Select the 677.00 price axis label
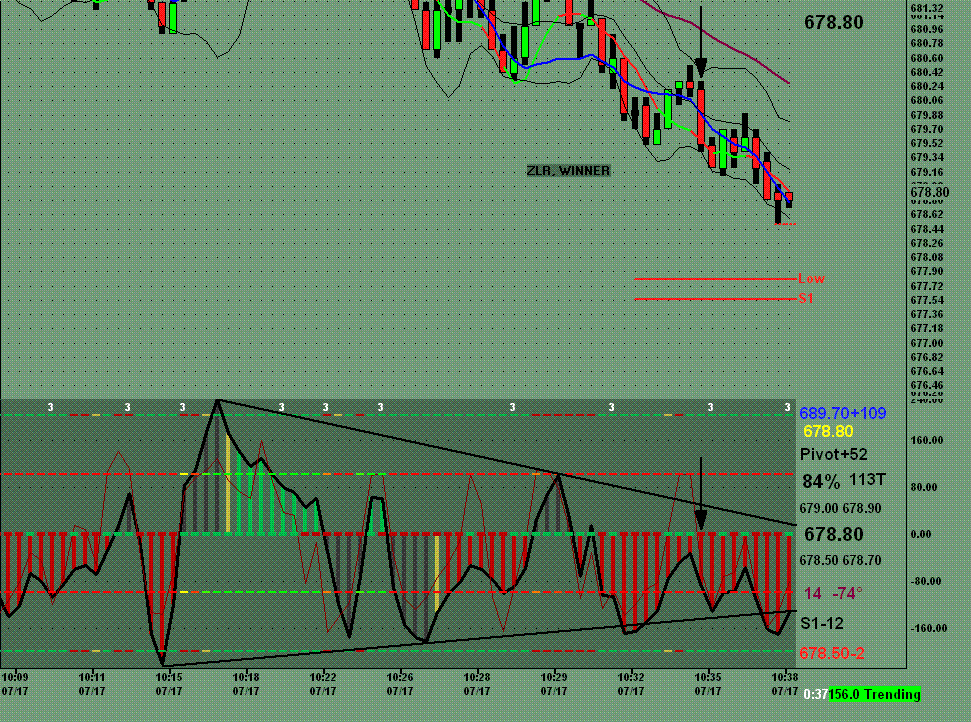Image resolution: width=971 pixels, height=722 pixels. [927, 343]
